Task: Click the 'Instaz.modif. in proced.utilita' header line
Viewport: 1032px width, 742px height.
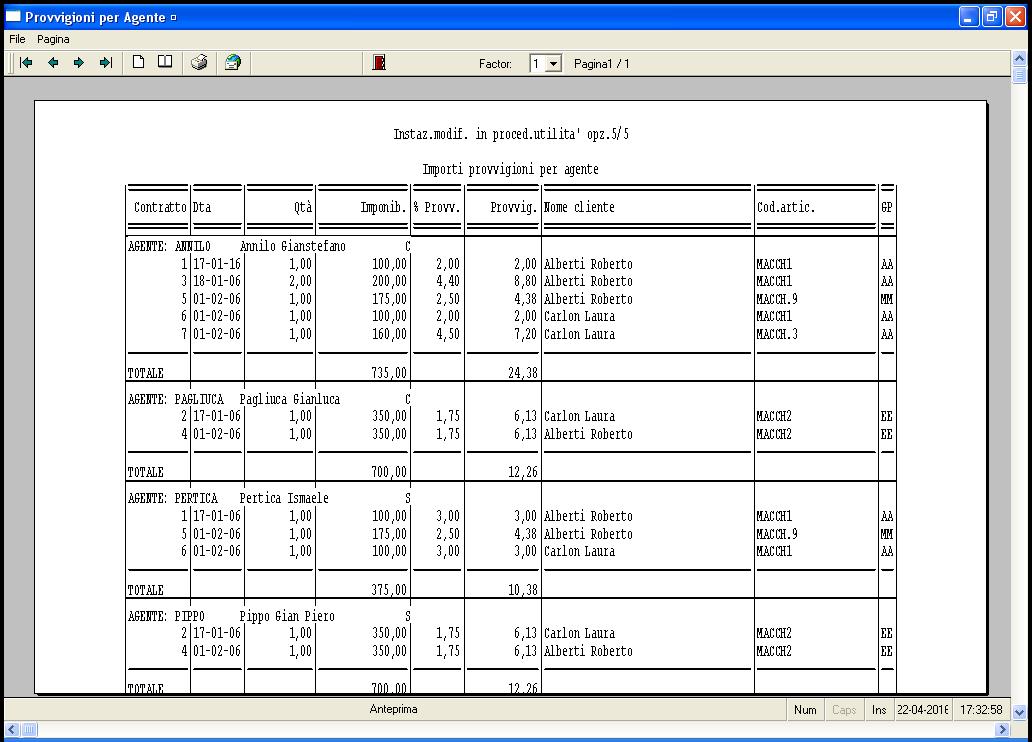Action: [511, 134]
